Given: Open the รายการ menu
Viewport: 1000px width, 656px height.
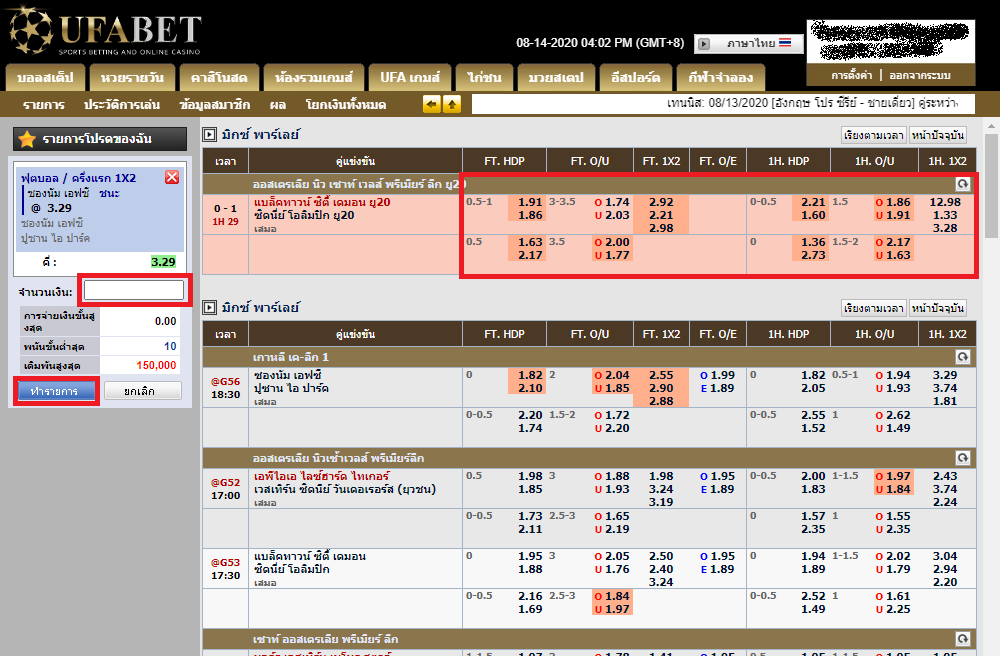Looking at the screenshot, I should pyautogui.click(x=44, y=105).
